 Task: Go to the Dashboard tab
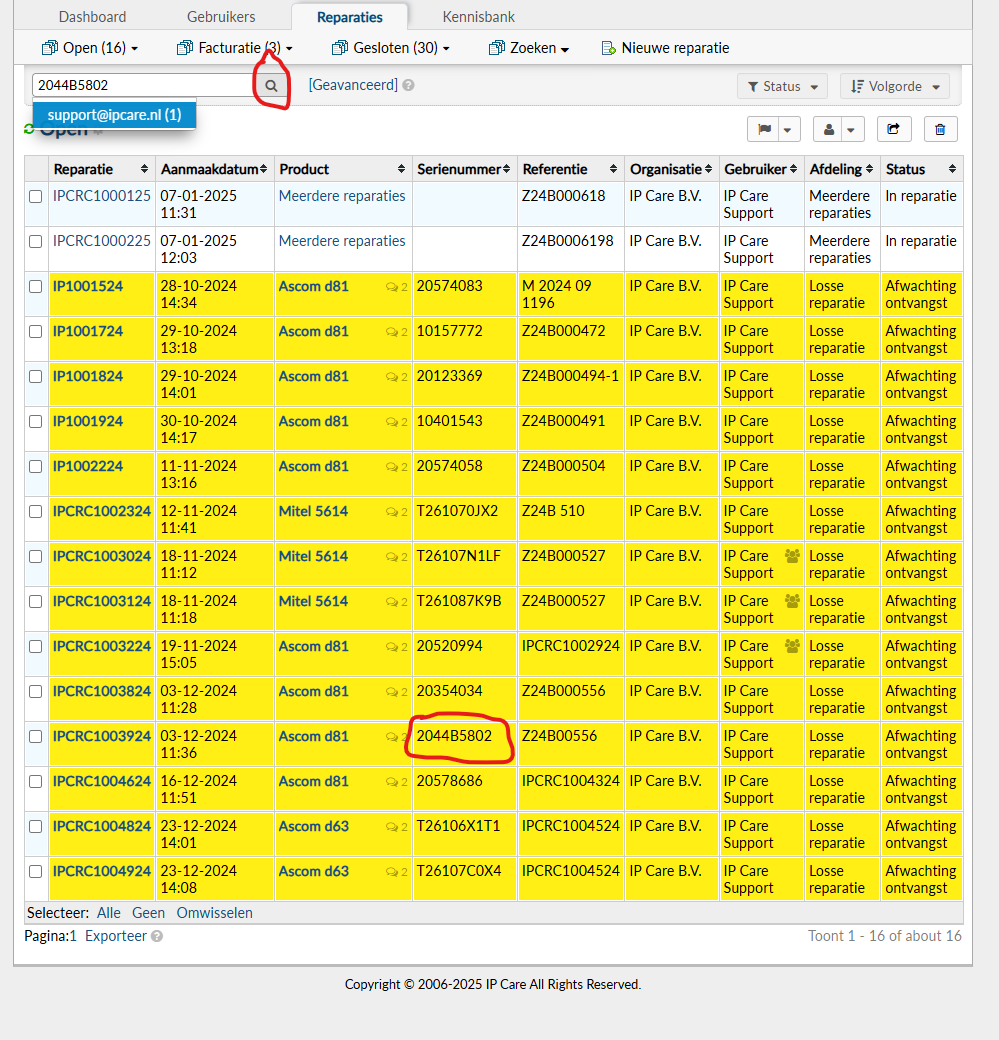(x=92, y=17)
